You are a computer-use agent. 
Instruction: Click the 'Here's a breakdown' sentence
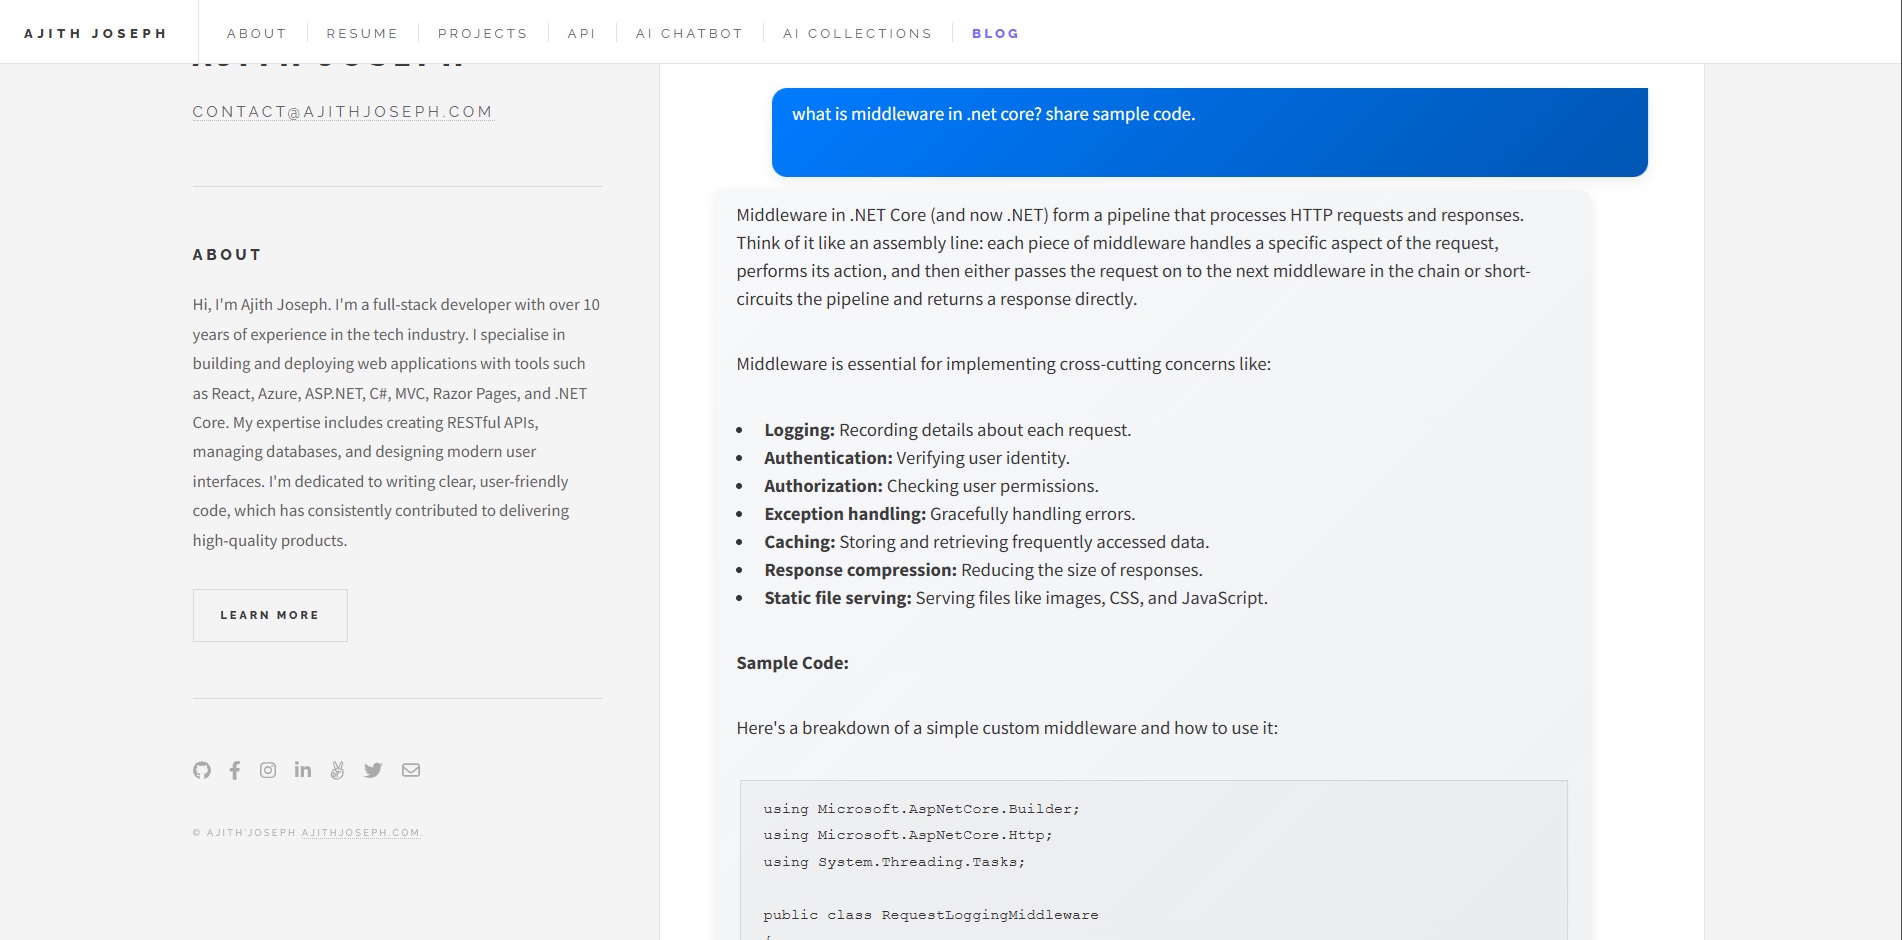pos(1007,728)
